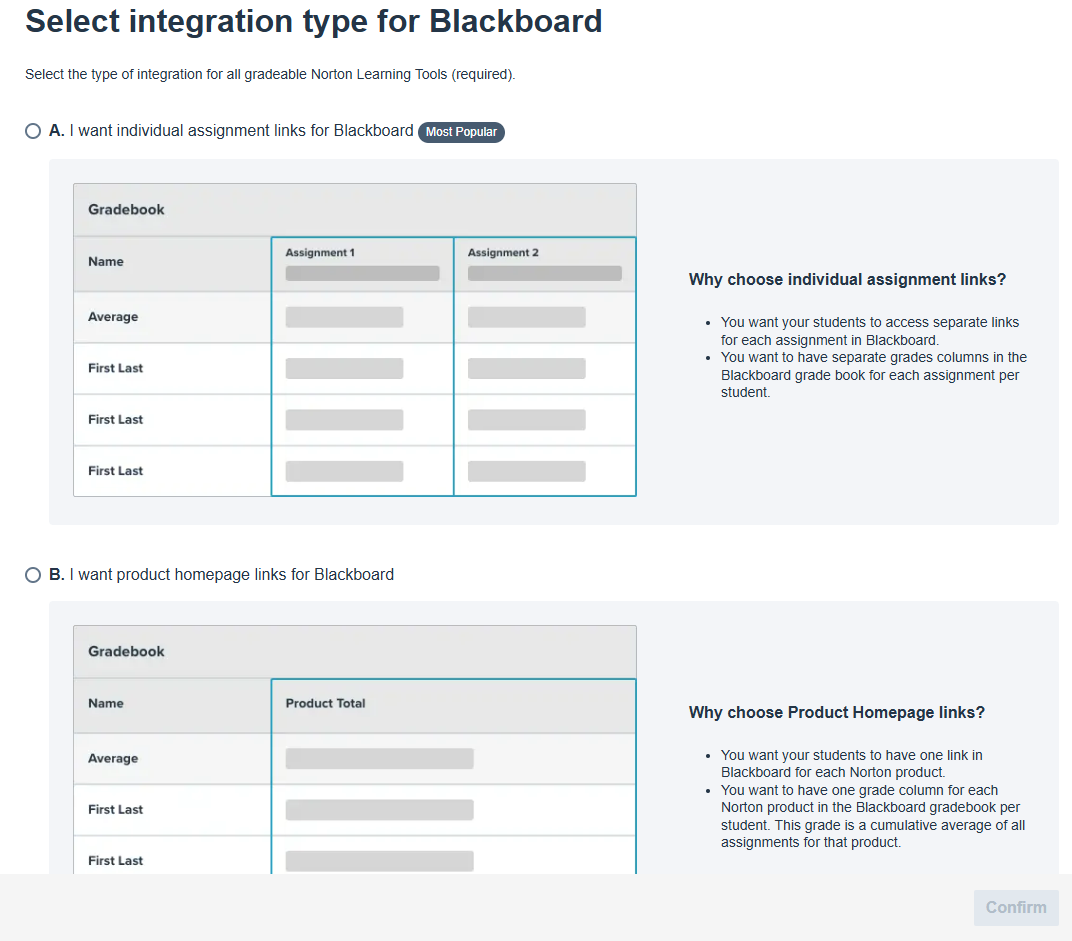1072x941 pixels.
Task: Select option A for individual assignment links
Action: 33,131
